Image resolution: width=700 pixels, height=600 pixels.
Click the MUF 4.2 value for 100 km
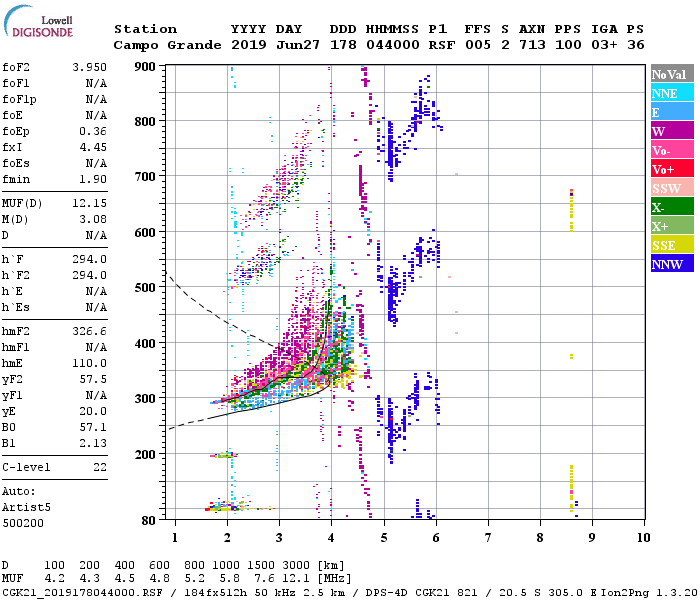54,579
